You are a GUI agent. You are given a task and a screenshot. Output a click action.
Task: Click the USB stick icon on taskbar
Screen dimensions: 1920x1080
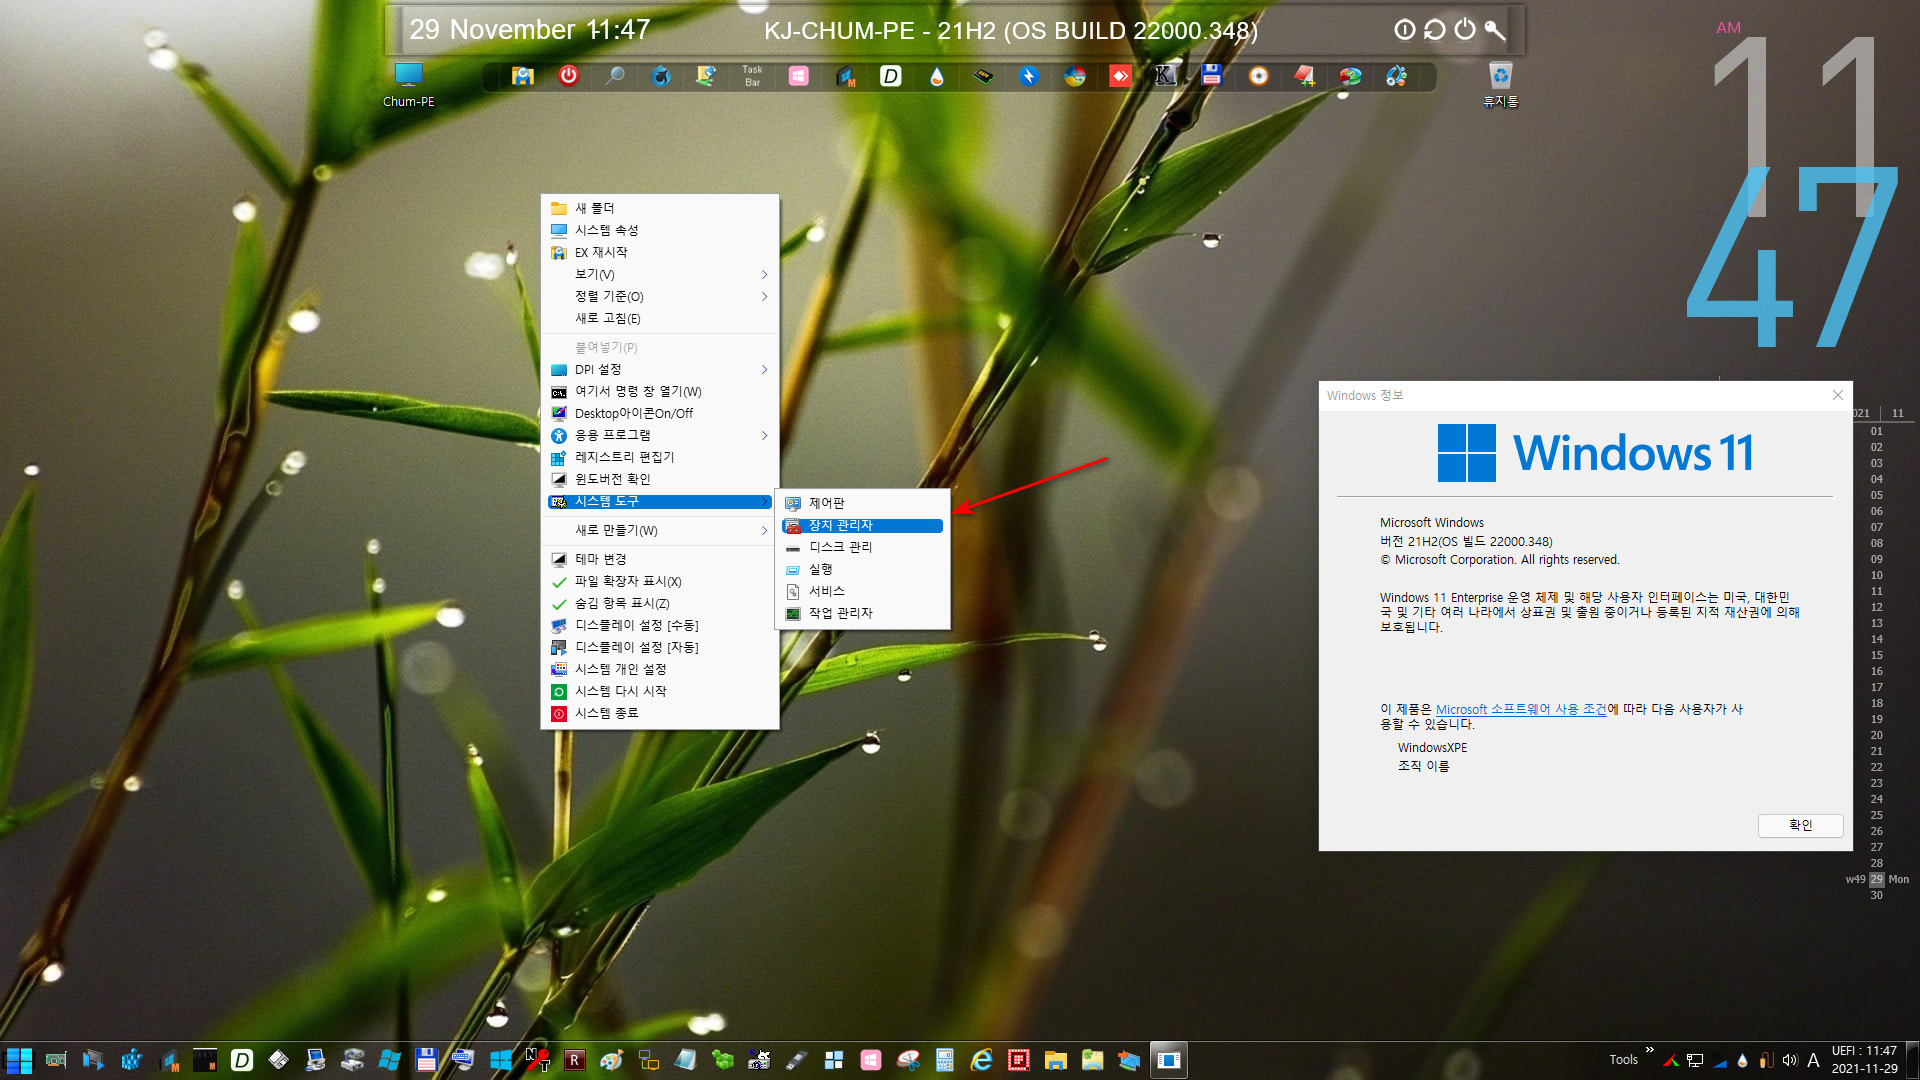pos(796,1060)
